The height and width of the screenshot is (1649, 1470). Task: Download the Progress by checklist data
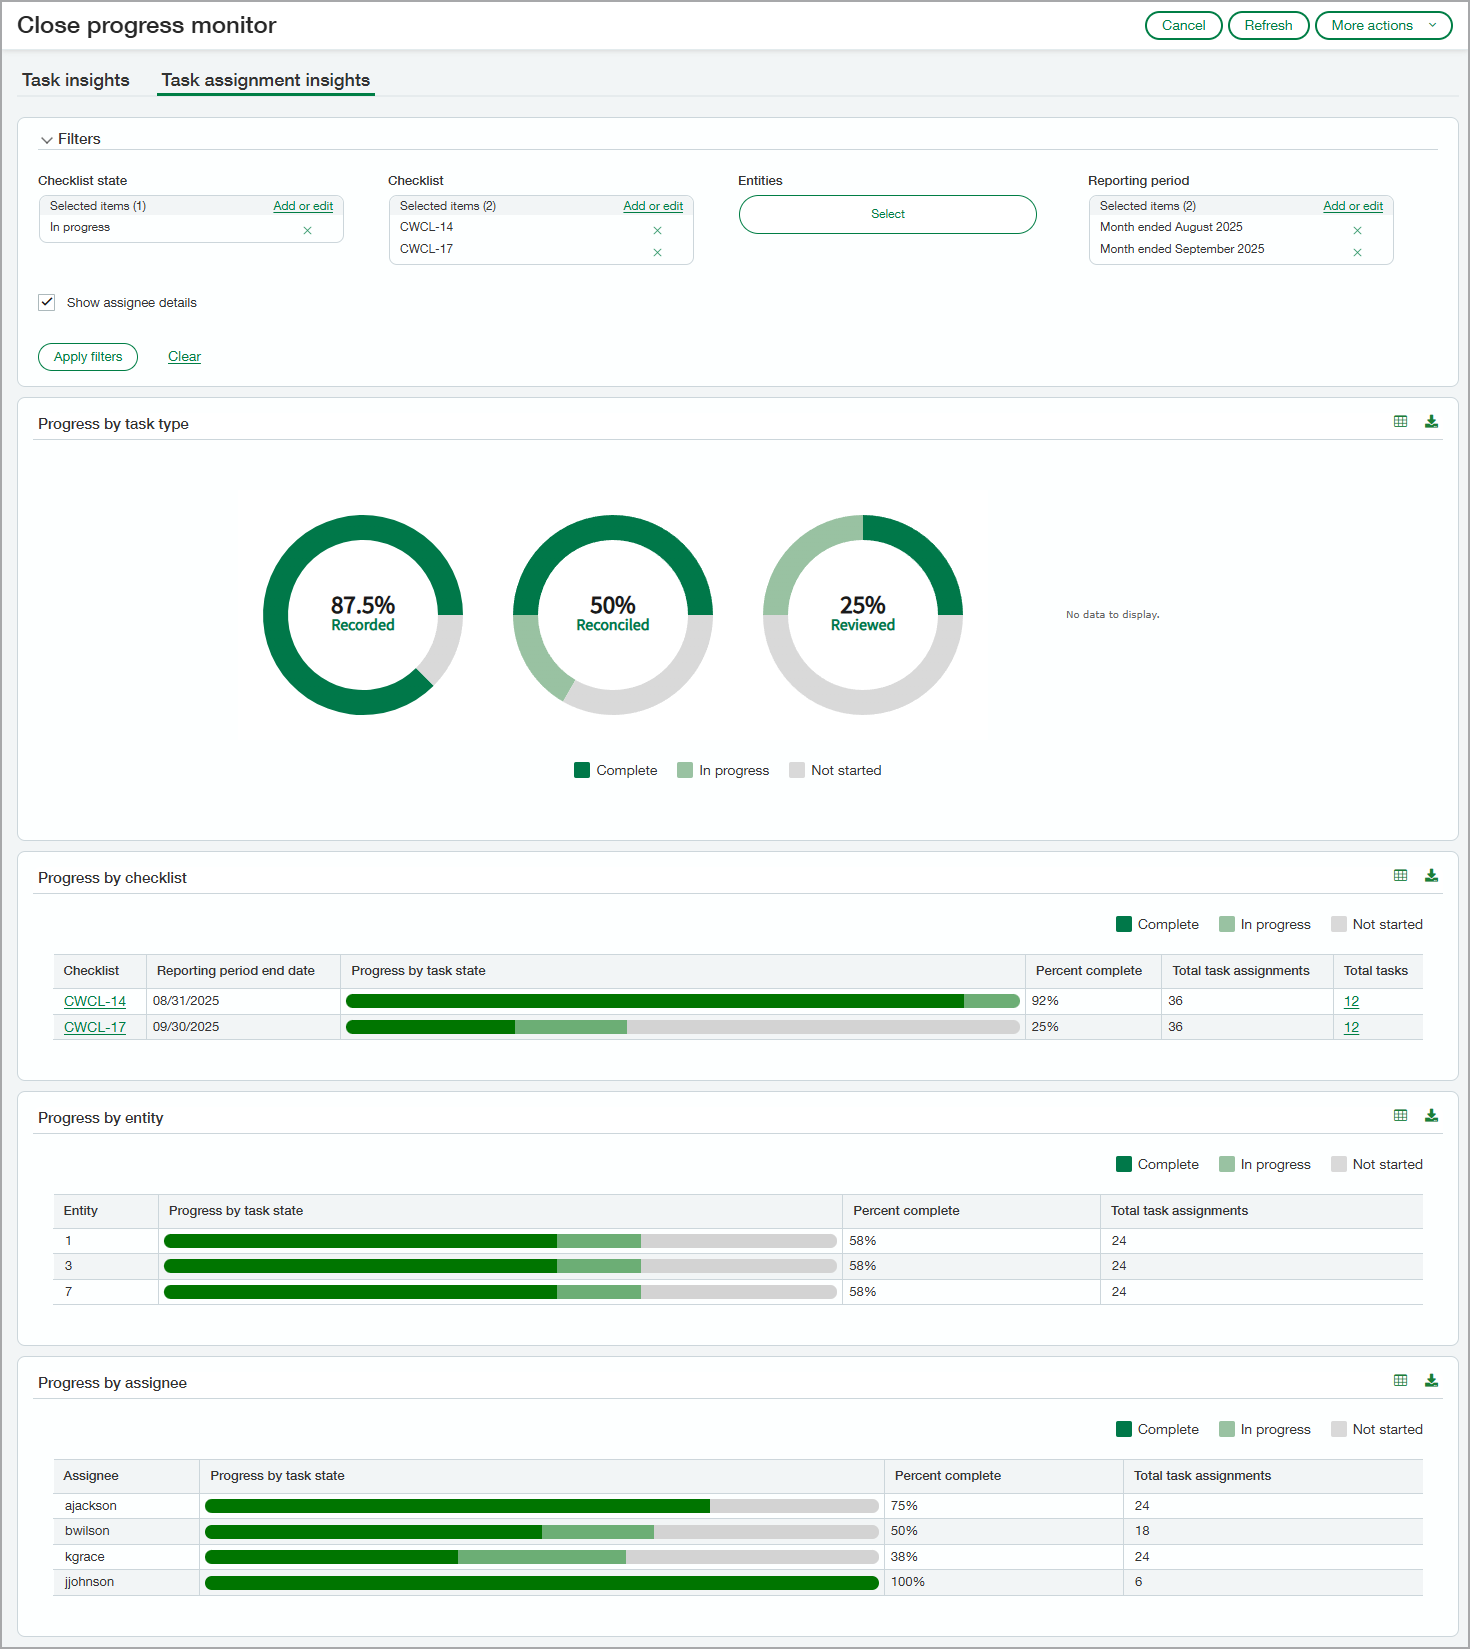1431,876
